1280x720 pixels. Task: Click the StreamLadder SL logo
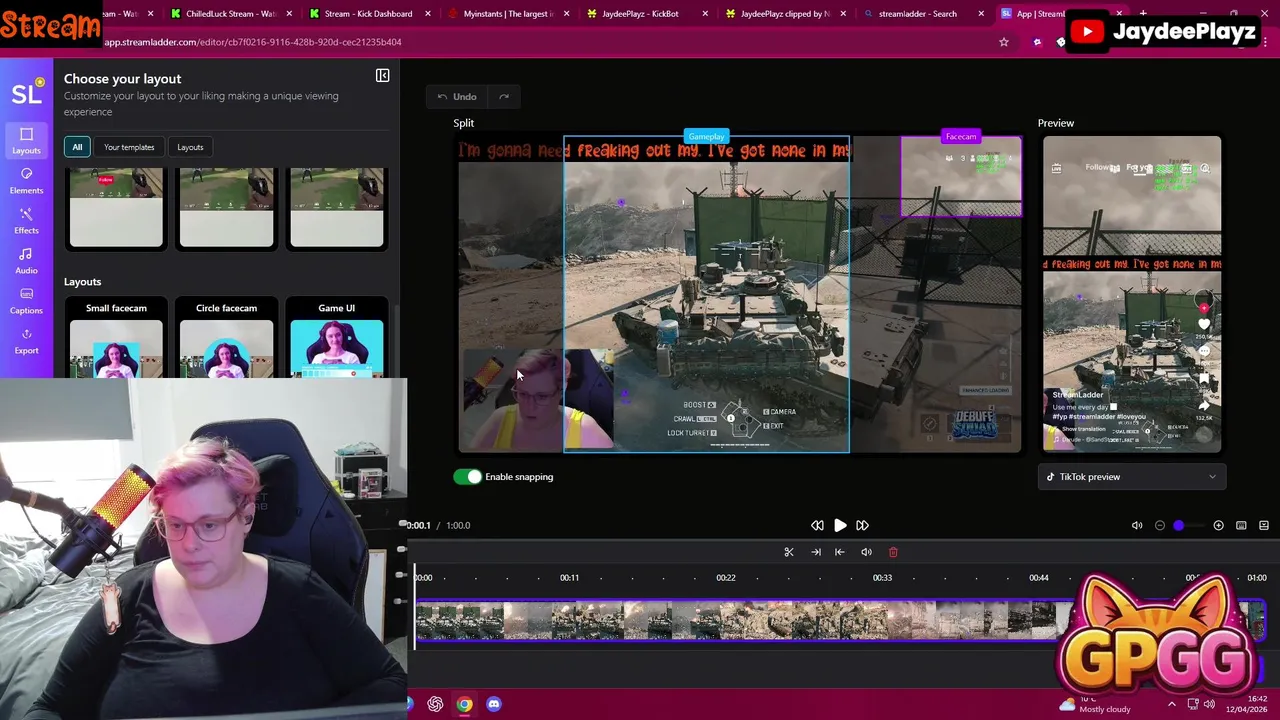point(26,93)
